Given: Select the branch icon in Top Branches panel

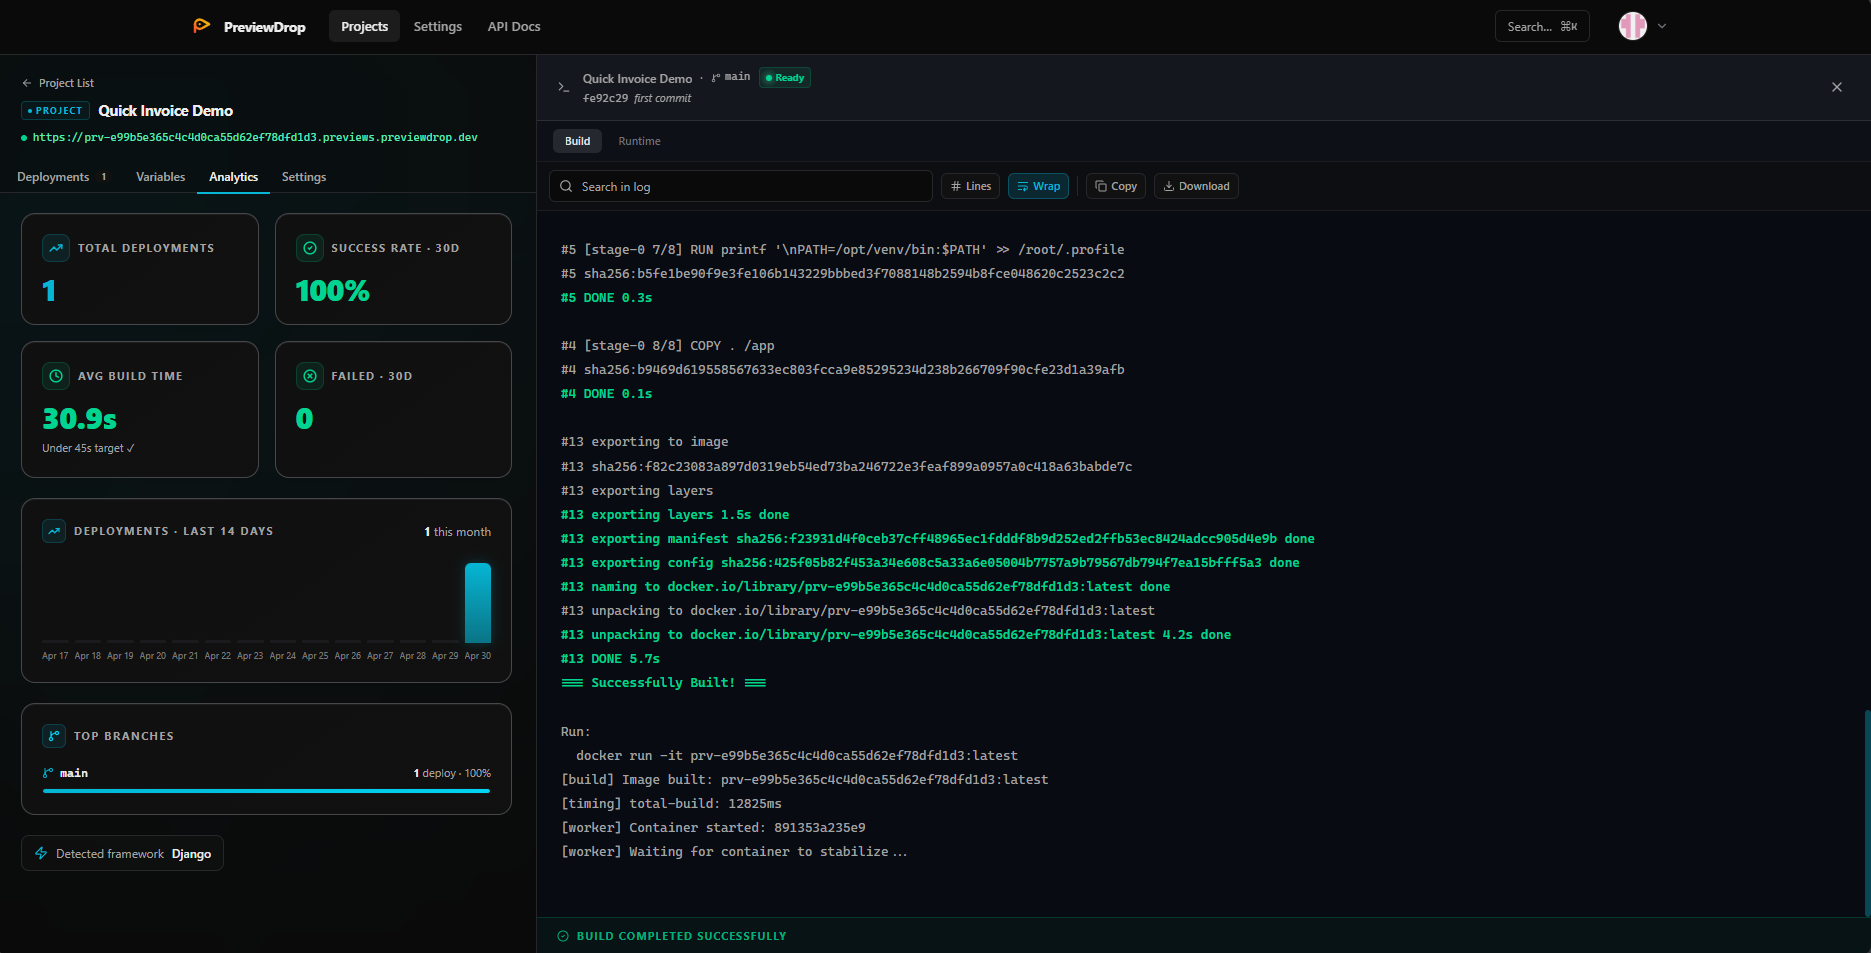Looking at the screenshot, I should click(53, 735).
